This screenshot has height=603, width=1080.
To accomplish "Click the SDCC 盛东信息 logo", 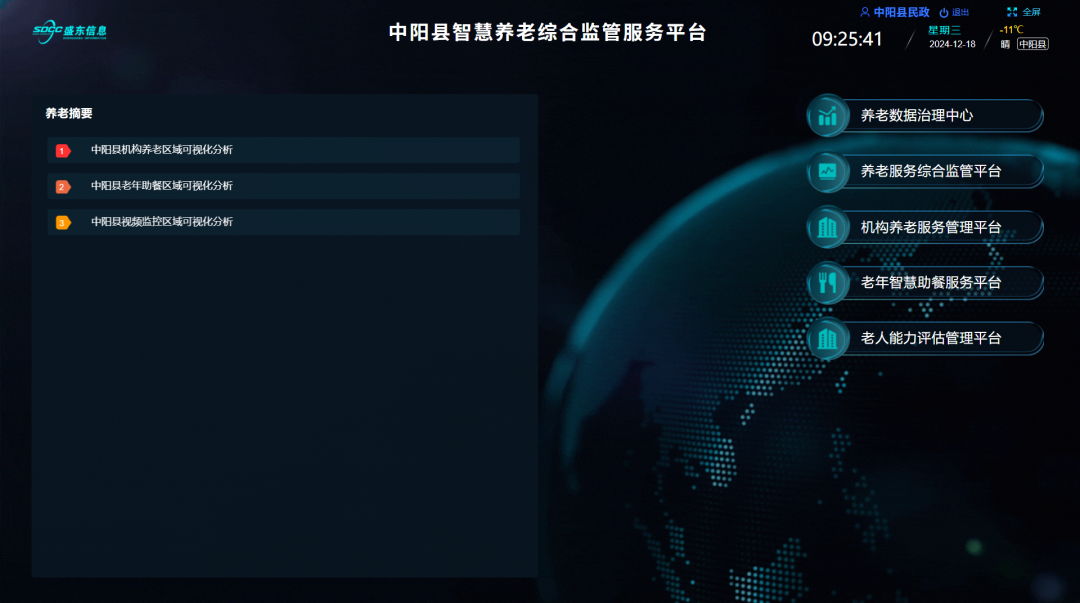I will coord(70,31).
